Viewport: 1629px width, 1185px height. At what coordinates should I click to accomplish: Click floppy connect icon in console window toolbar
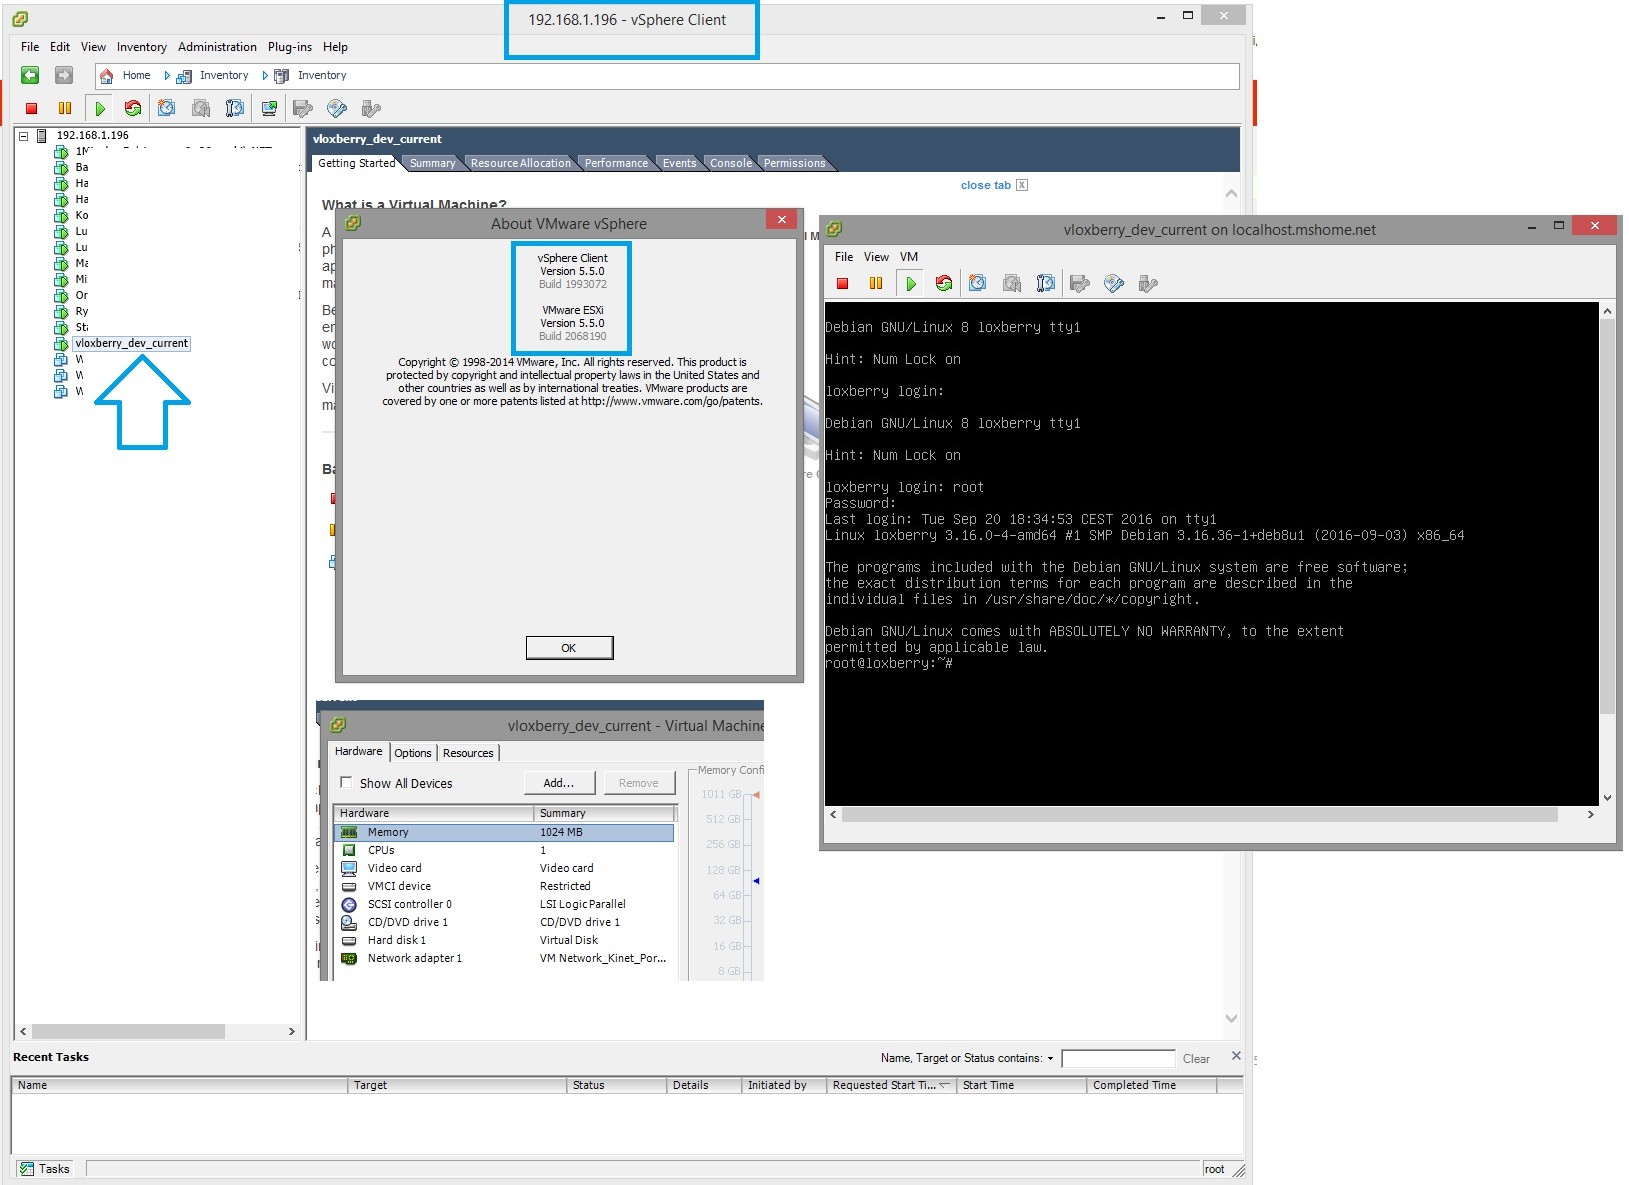coord(1080,283)
